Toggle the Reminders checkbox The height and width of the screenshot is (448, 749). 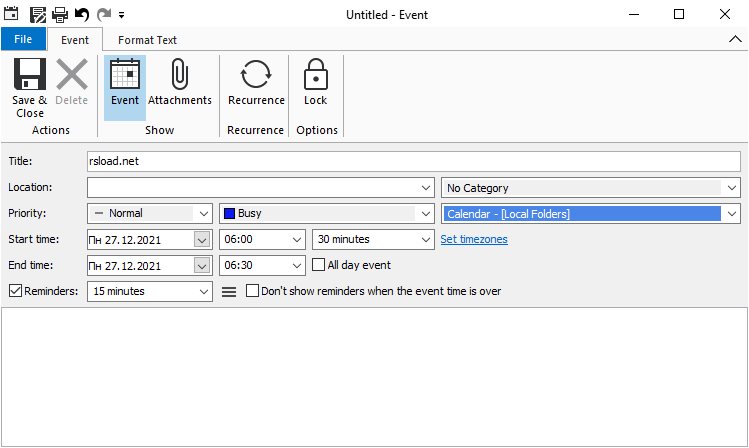[x=15, y=290]
